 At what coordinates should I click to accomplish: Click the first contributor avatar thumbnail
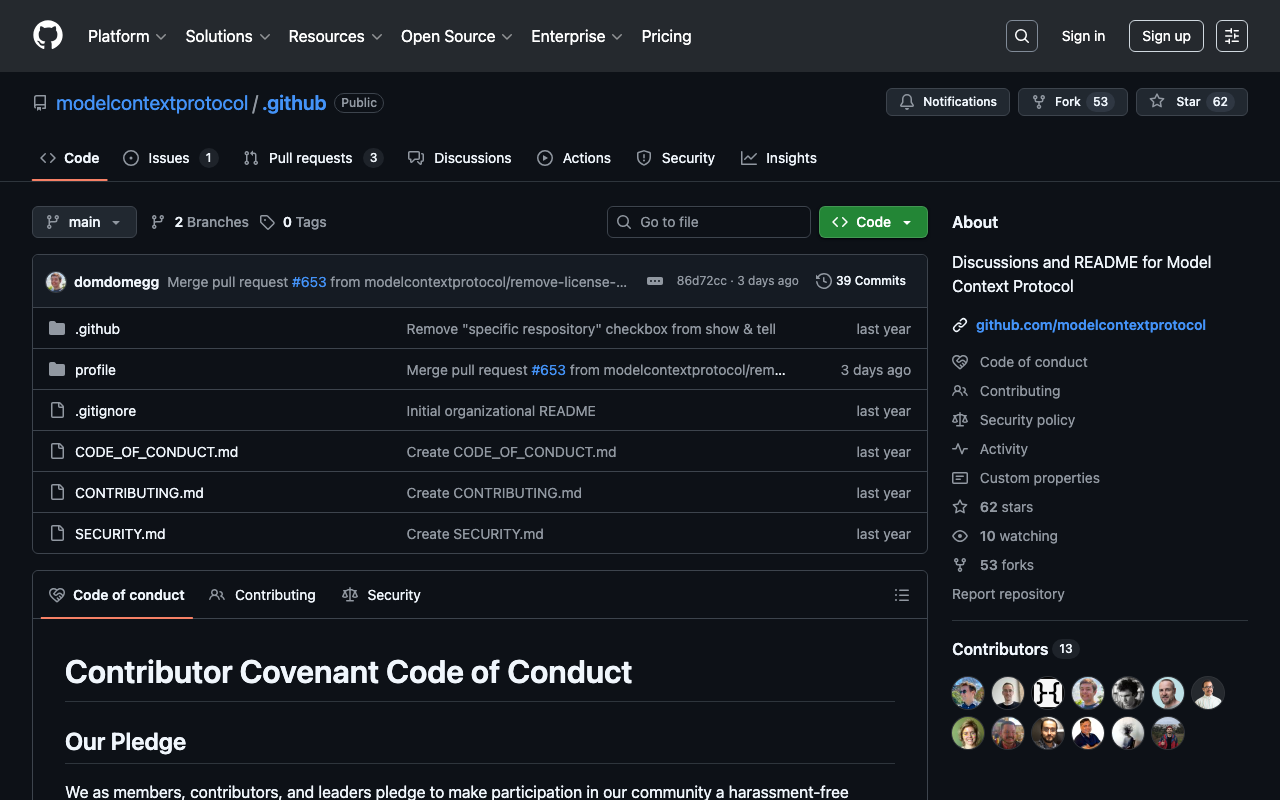coord(967,693)
